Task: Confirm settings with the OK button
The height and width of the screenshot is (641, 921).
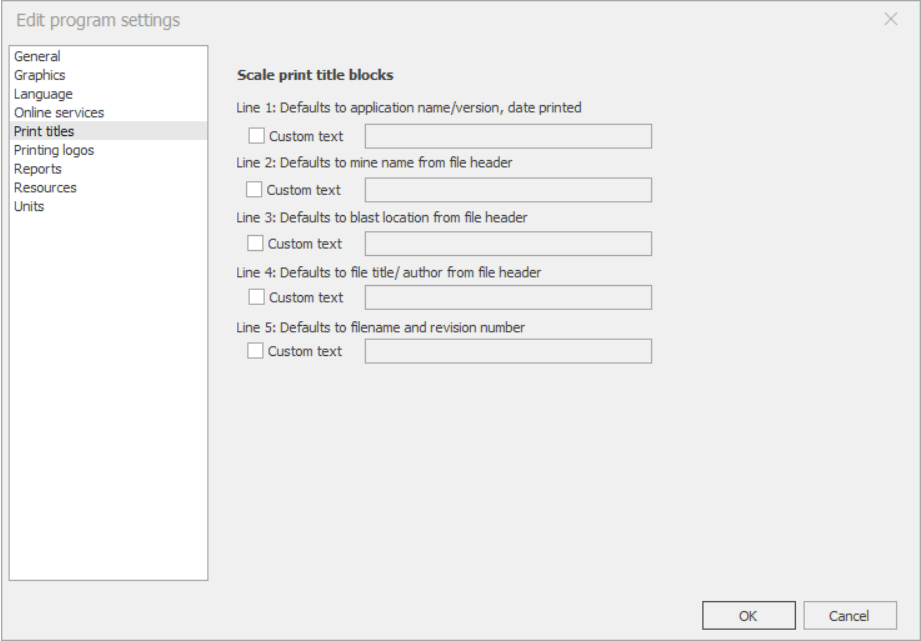Action: tap(749, 615)
